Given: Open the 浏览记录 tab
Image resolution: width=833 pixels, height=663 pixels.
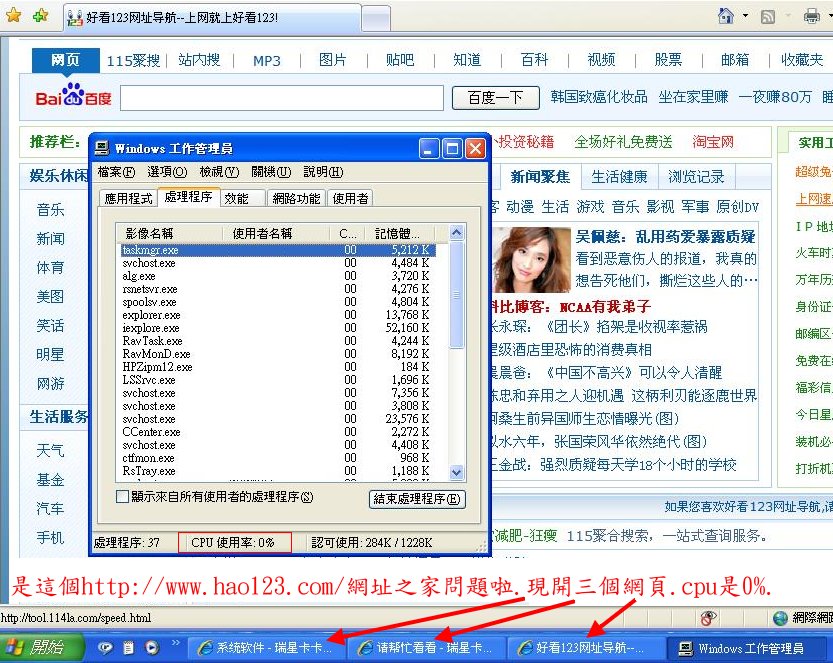Looking at the screenshot, I should (x=696, y=177).
